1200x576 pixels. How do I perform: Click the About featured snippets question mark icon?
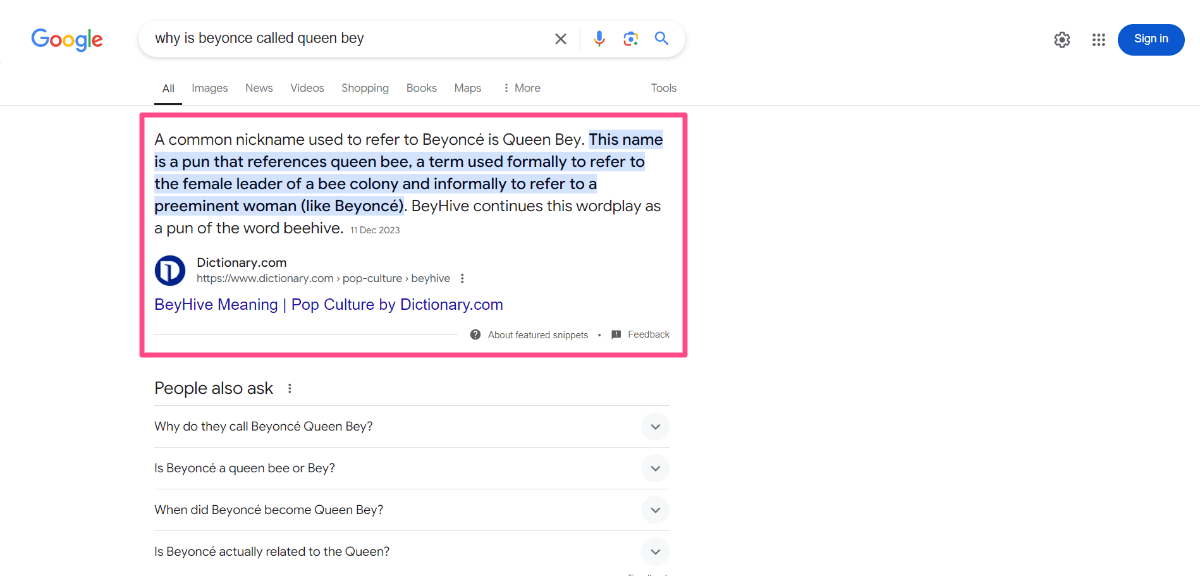474,334
